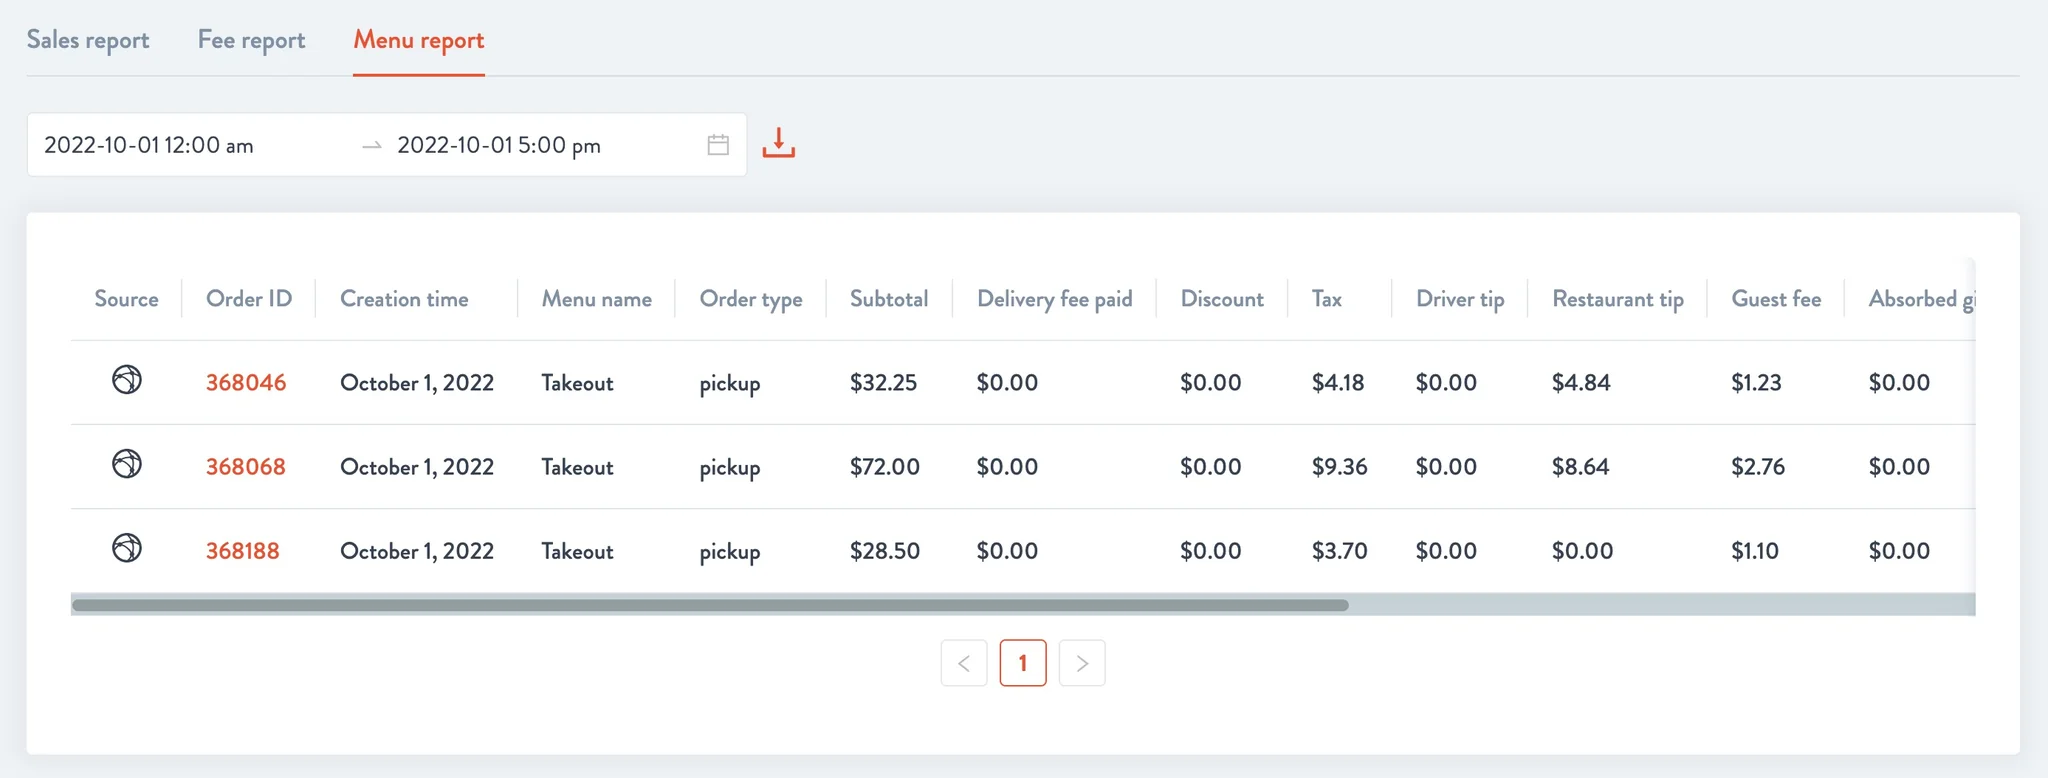Click the Delivery fee paid column header

click(x=1055, y=299)
